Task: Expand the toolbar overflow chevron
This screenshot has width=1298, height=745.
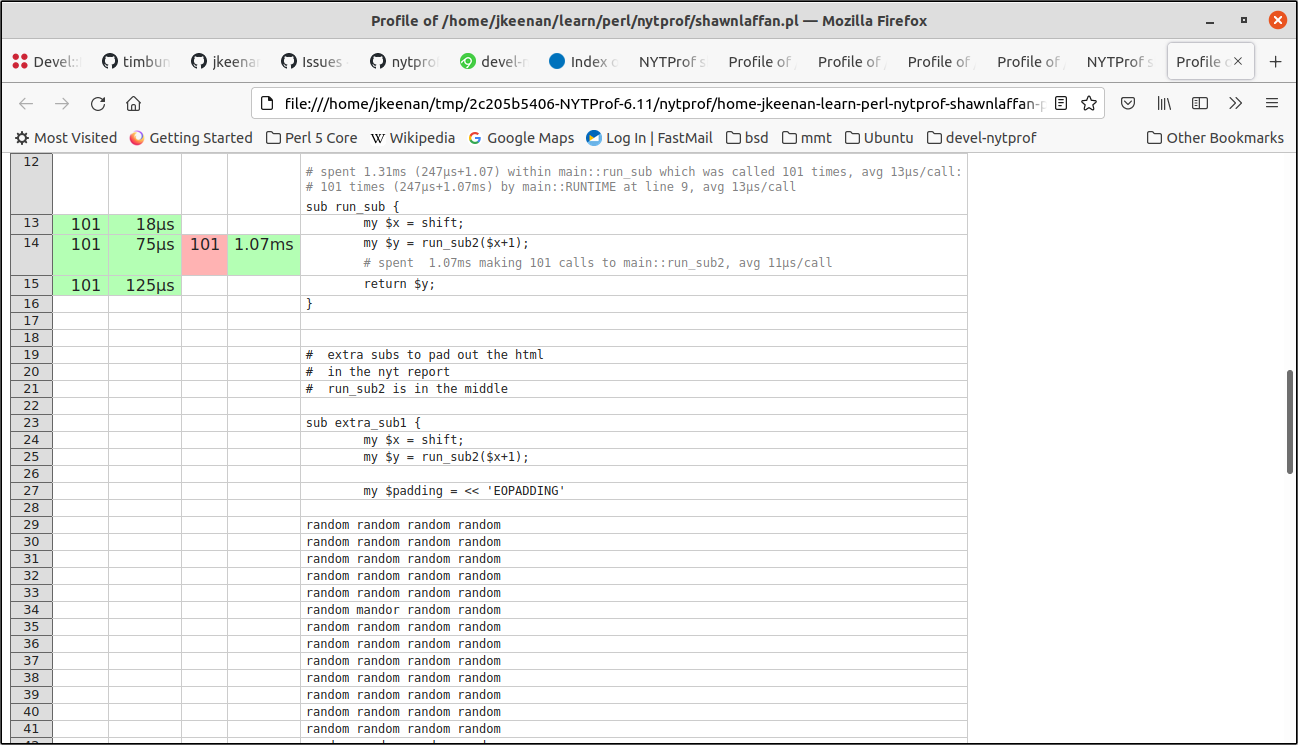Action: 1236,103
